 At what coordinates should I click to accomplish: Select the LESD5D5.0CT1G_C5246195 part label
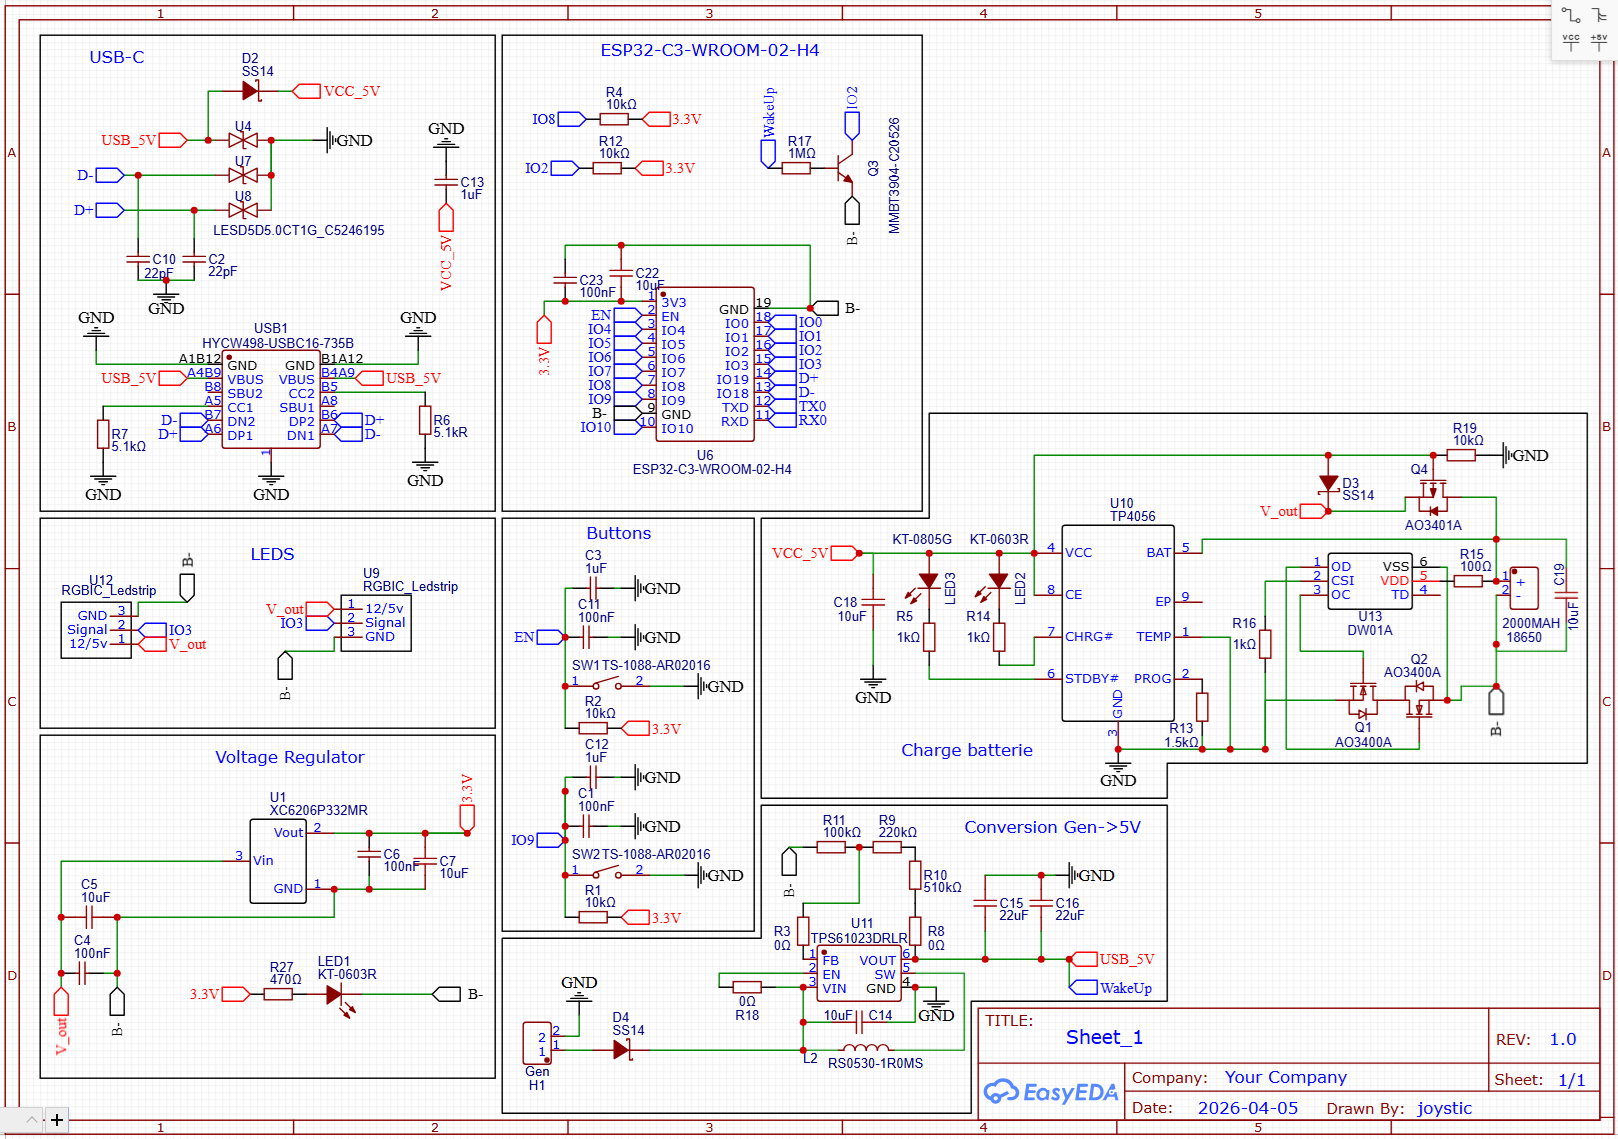(299, 230)
